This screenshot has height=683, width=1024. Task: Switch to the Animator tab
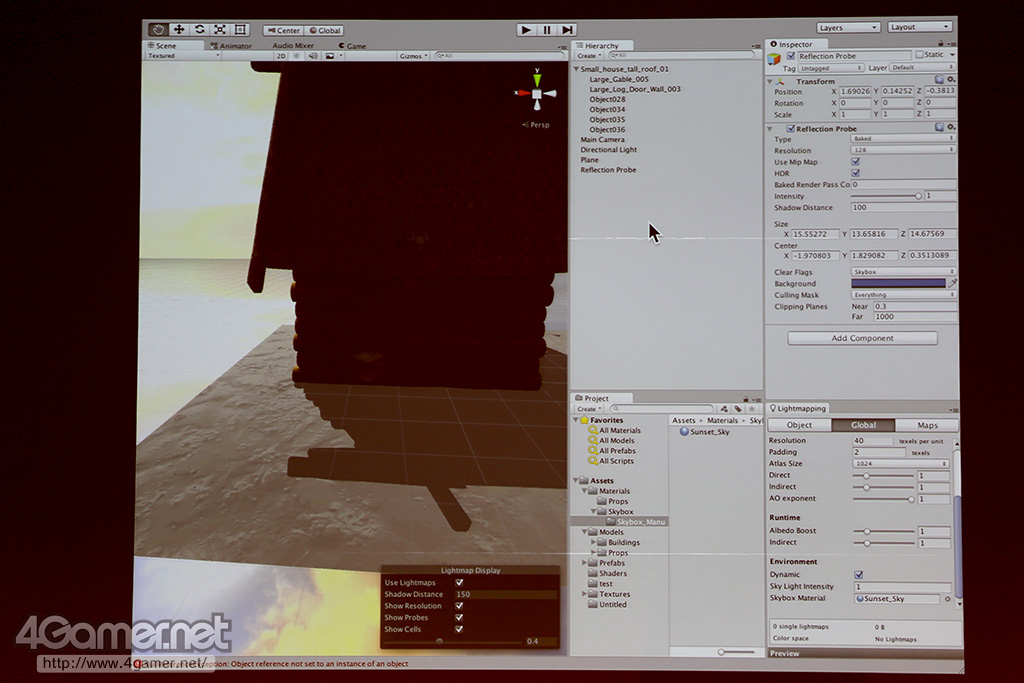(x=231, y=46)
